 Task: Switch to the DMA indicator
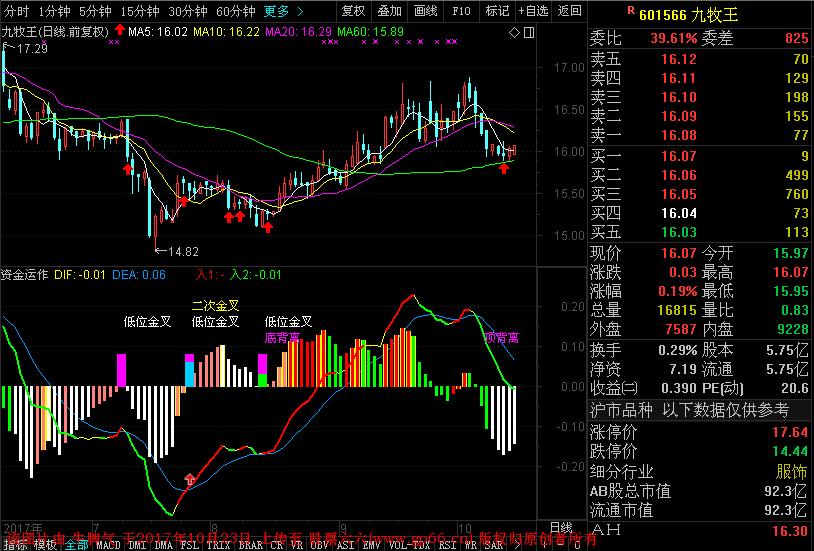164,545
